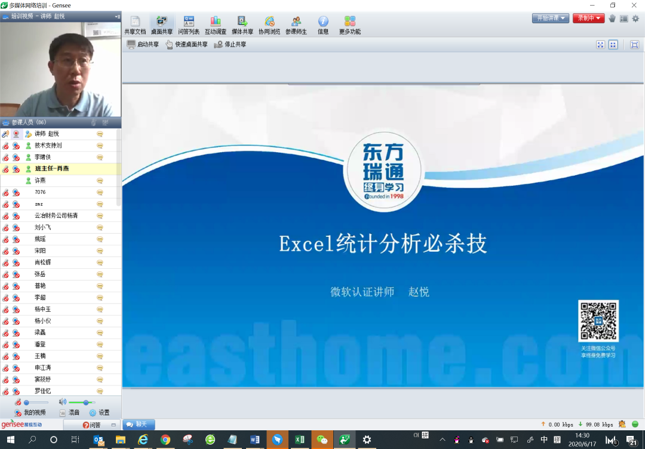Open the gear settings icon at top right
The image size is (645, 449).
point(636,19)
